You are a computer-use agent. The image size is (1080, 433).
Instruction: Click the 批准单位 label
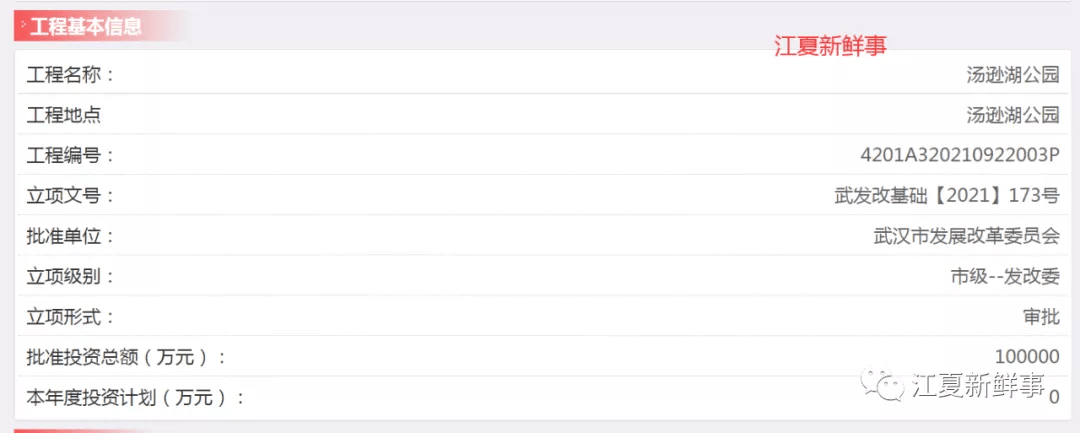click(71, 236)
